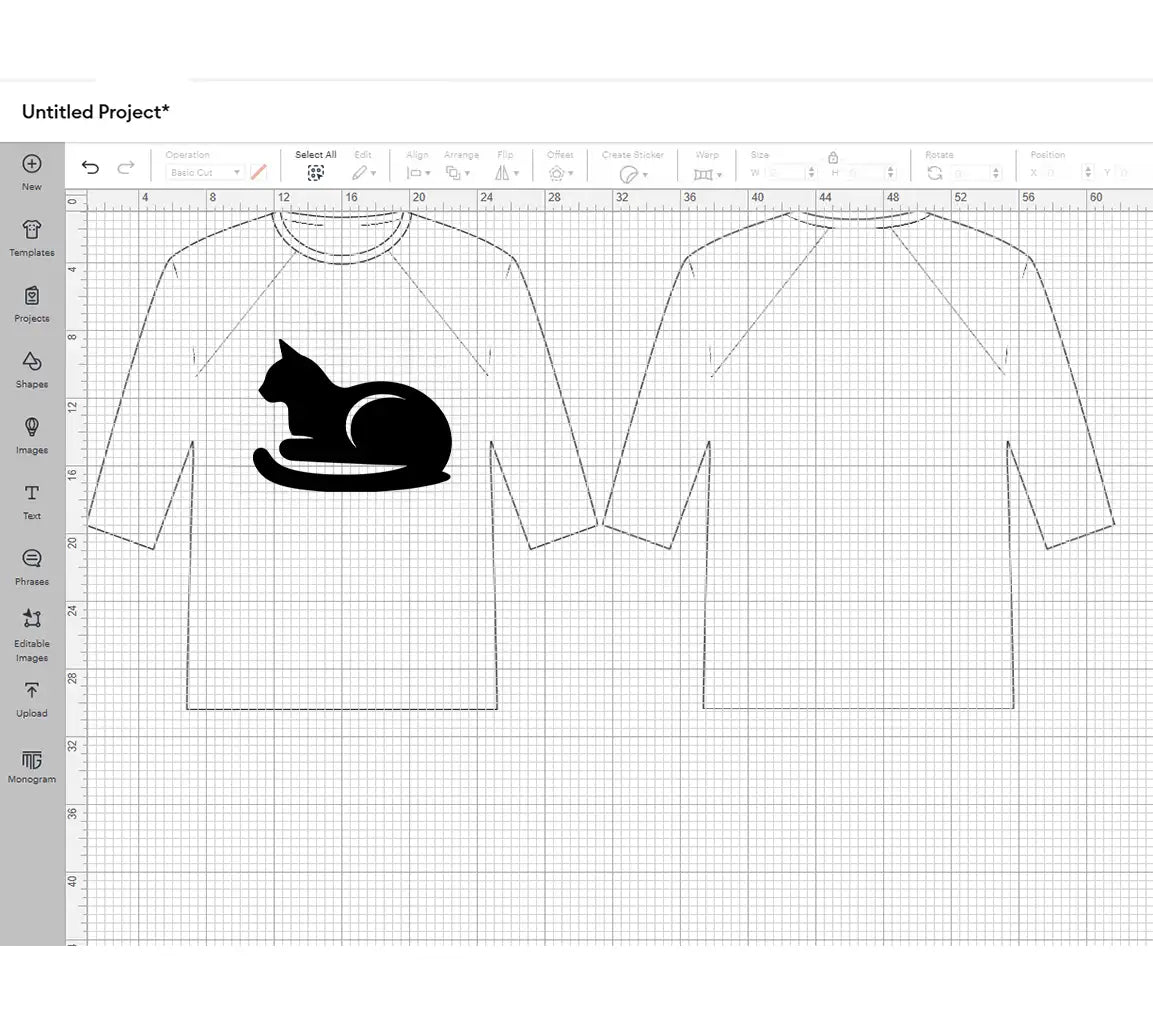Open the Arrange dropdown
Image resolution: width=1153 pixels, height=1024 pixels.
coord(457,173)
